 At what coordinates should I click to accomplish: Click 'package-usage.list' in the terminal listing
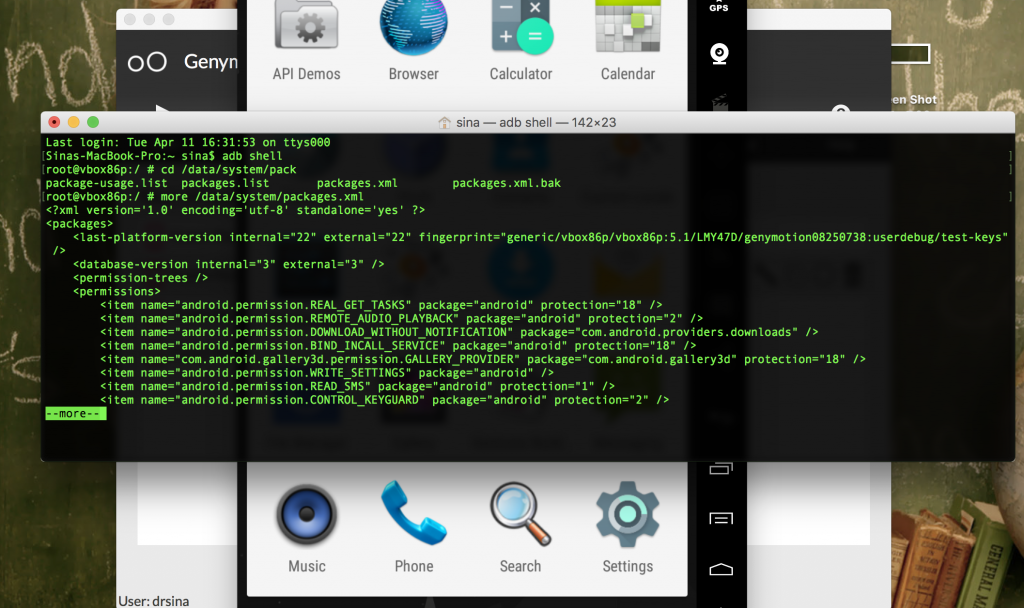coord(106,183)
